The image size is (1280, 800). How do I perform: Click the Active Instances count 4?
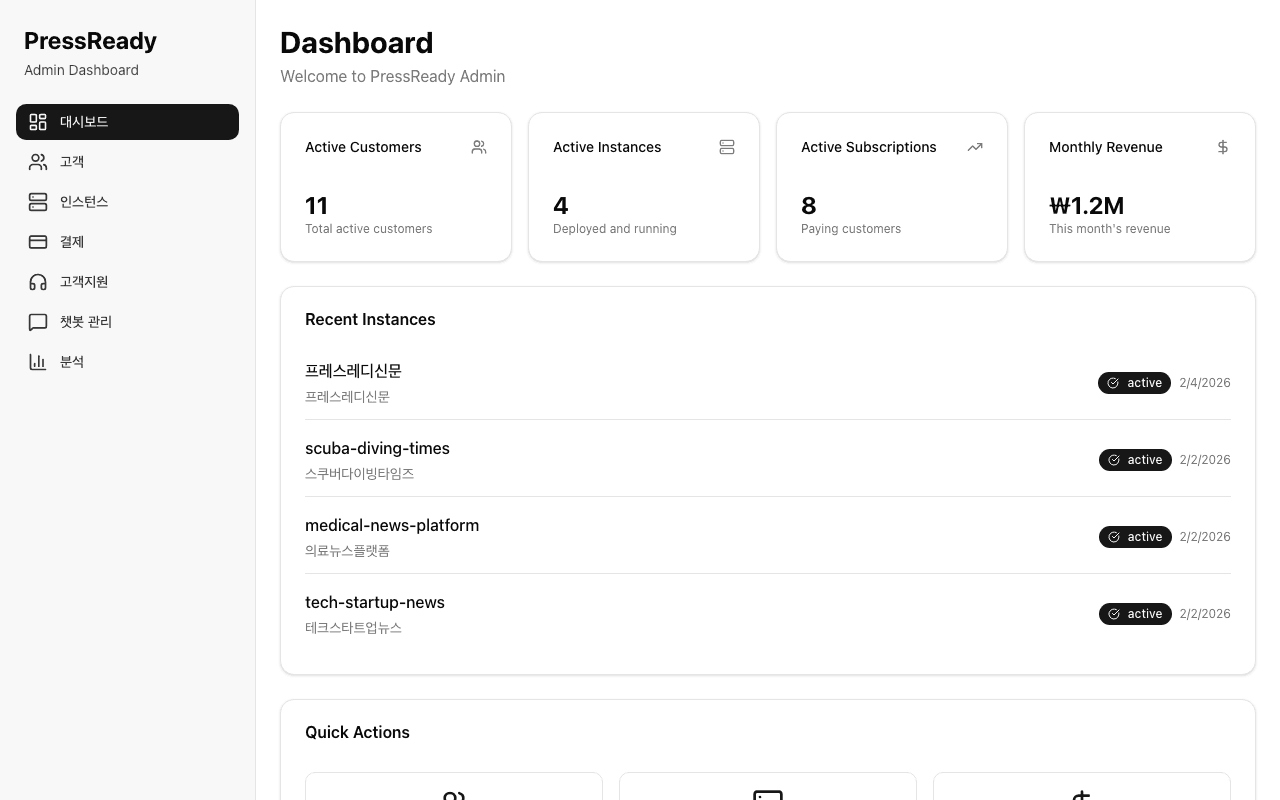(560, 206)
